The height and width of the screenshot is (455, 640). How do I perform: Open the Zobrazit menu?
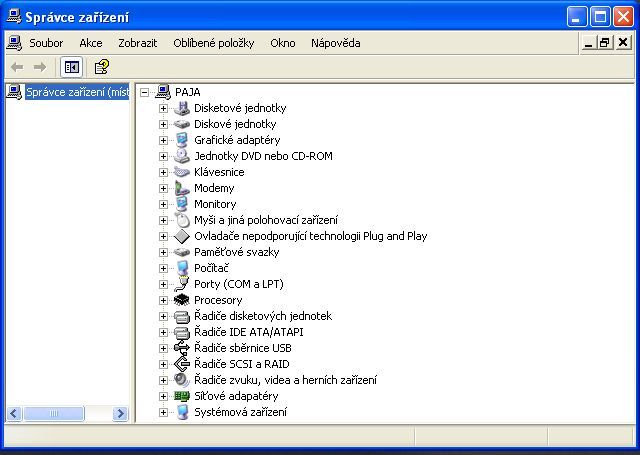click(138, 43)
